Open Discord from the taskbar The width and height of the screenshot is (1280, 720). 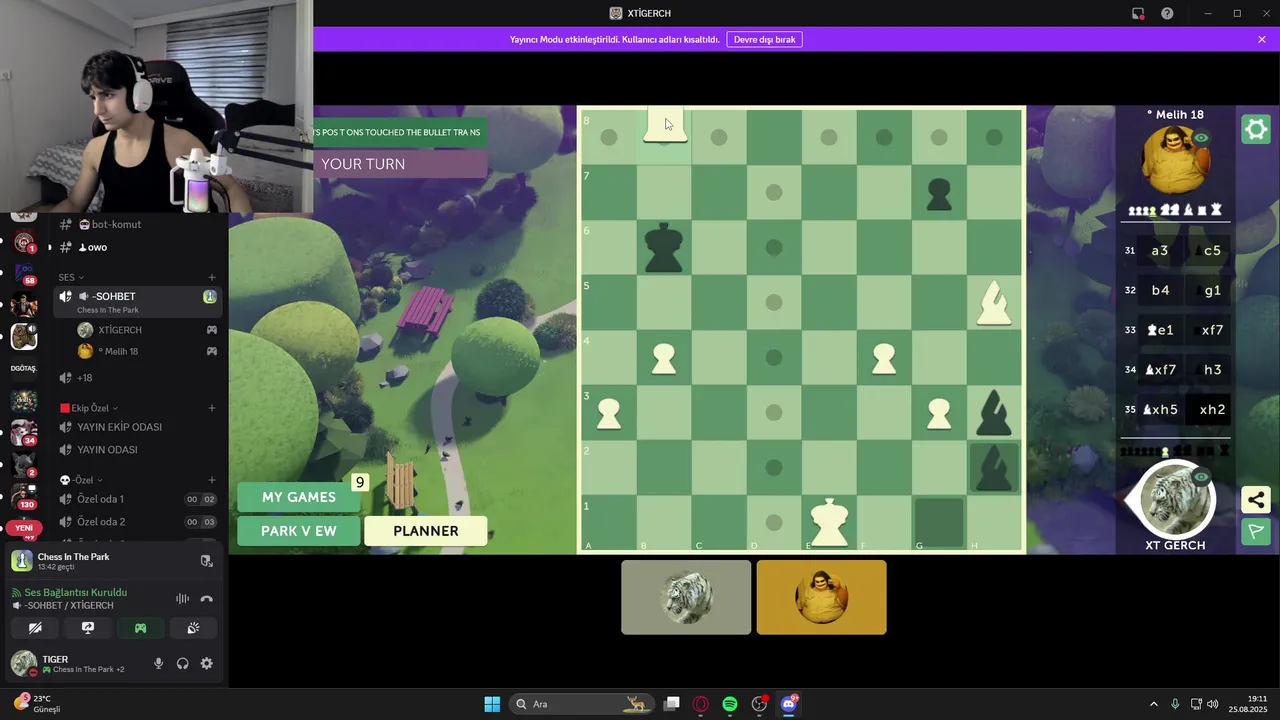(x=789, y=704)
